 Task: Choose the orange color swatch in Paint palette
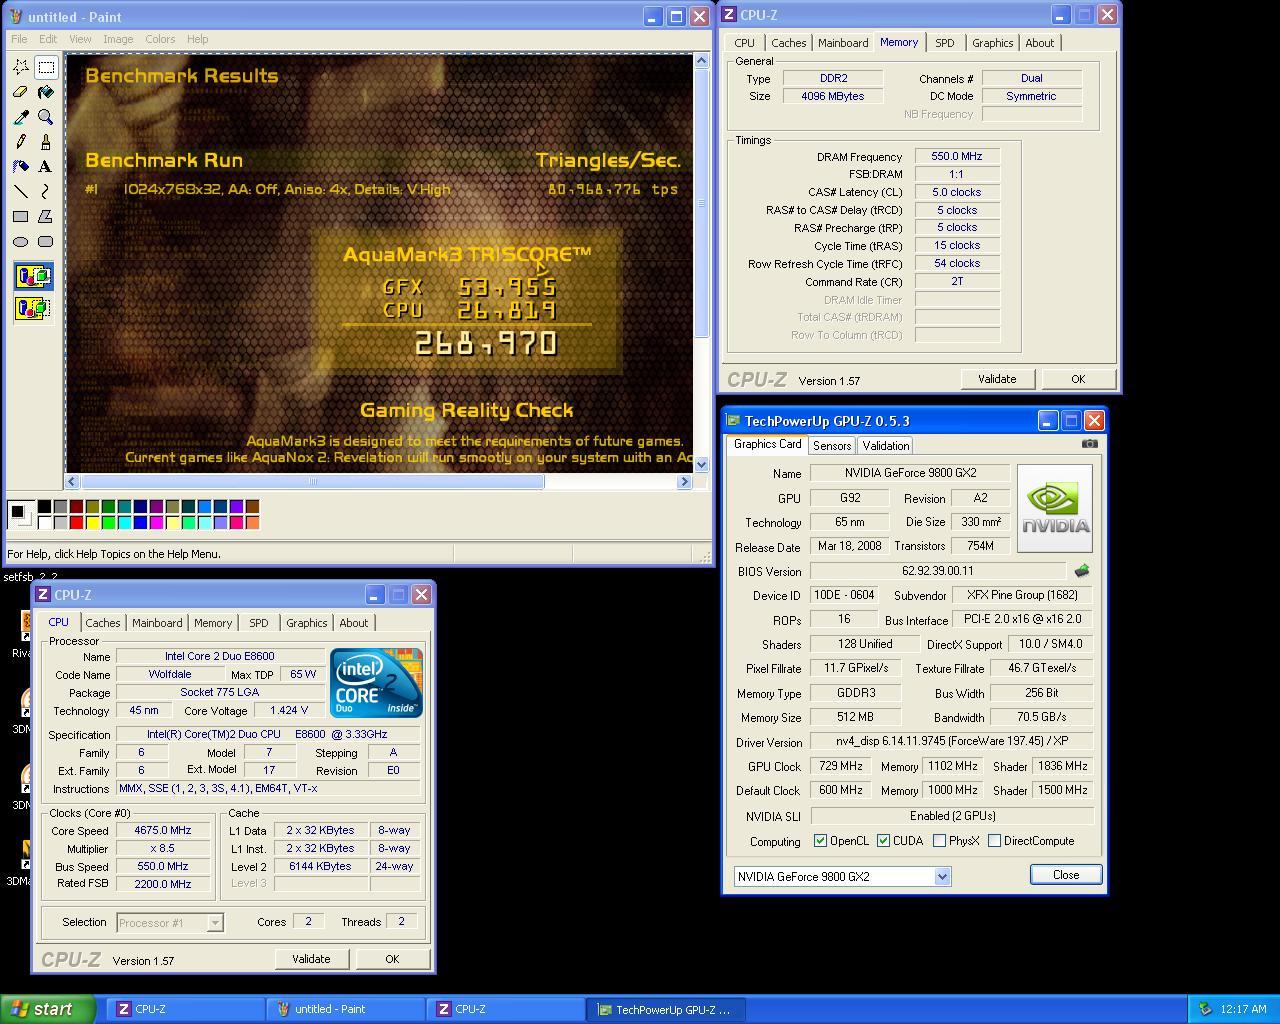tap(252, 523)
